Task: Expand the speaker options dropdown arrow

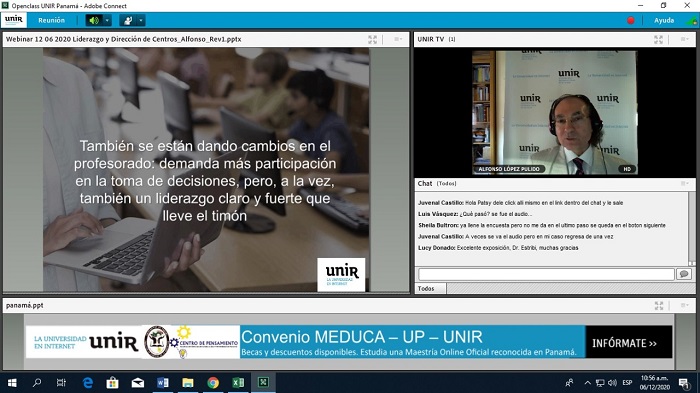Action: tap(107, 21)
